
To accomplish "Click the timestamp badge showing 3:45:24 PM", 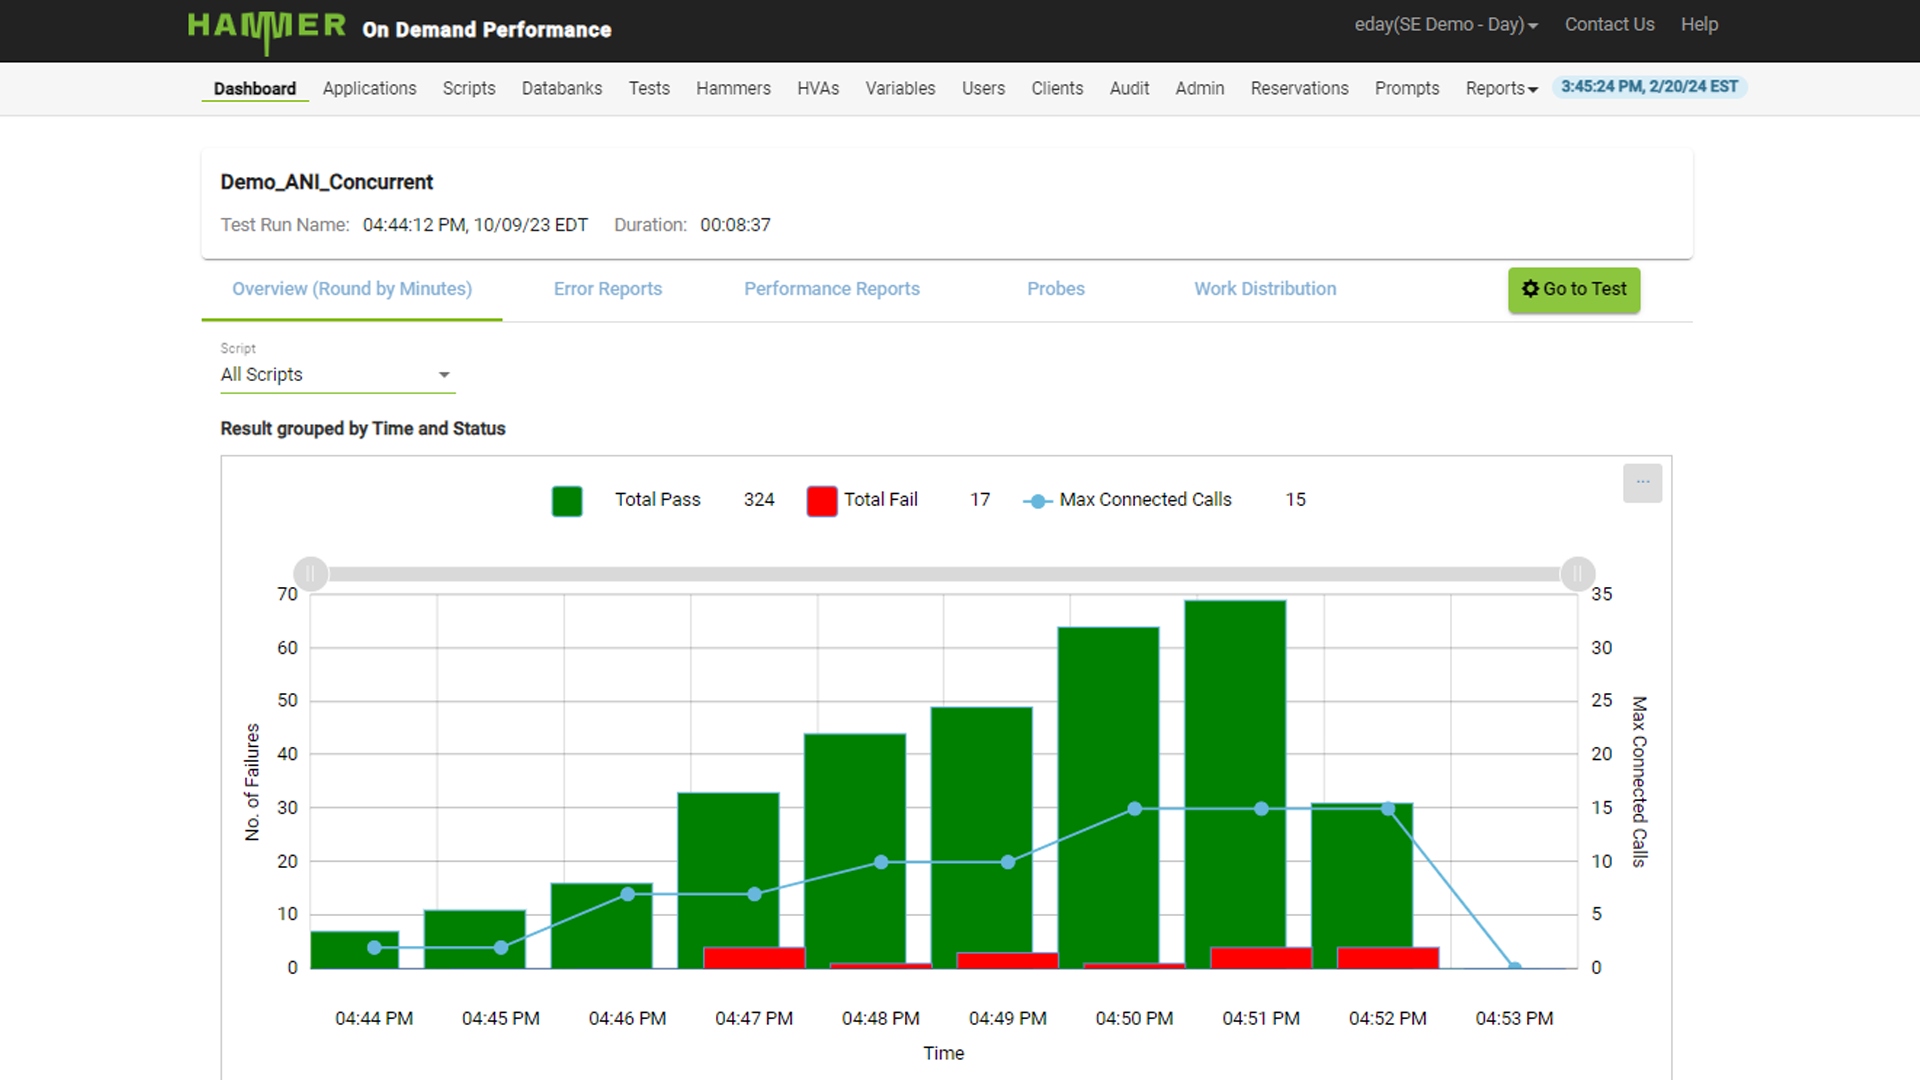I will (1650, 87).
